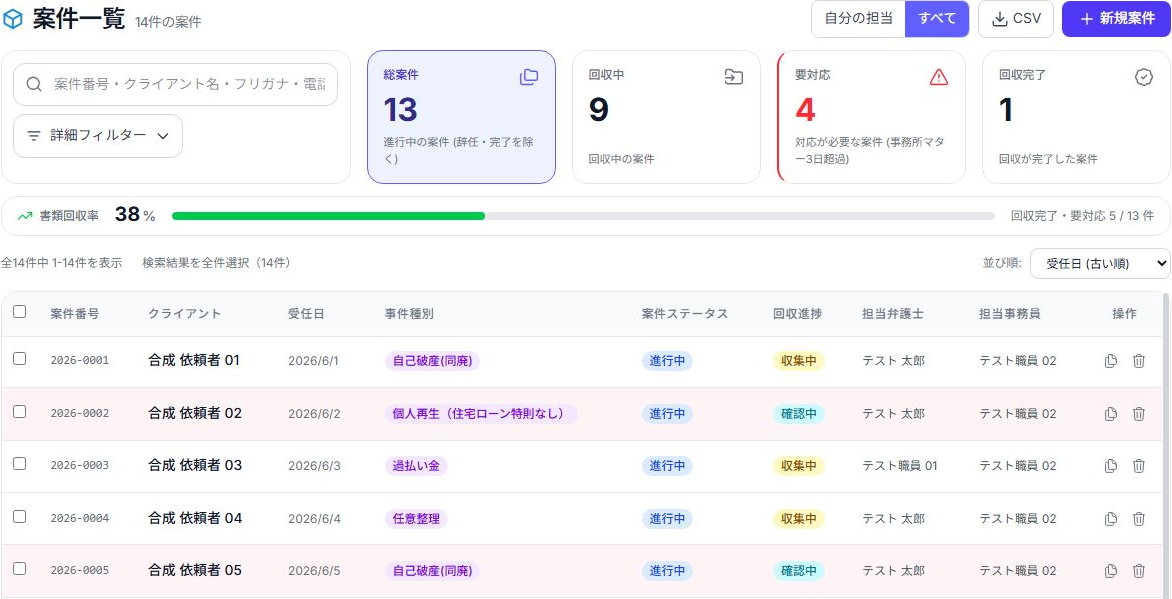Click the copy-stack icon on the 総案件 card
This screenshot has width=1172, height=599.
pyautogui.click(x=528, y=76)
